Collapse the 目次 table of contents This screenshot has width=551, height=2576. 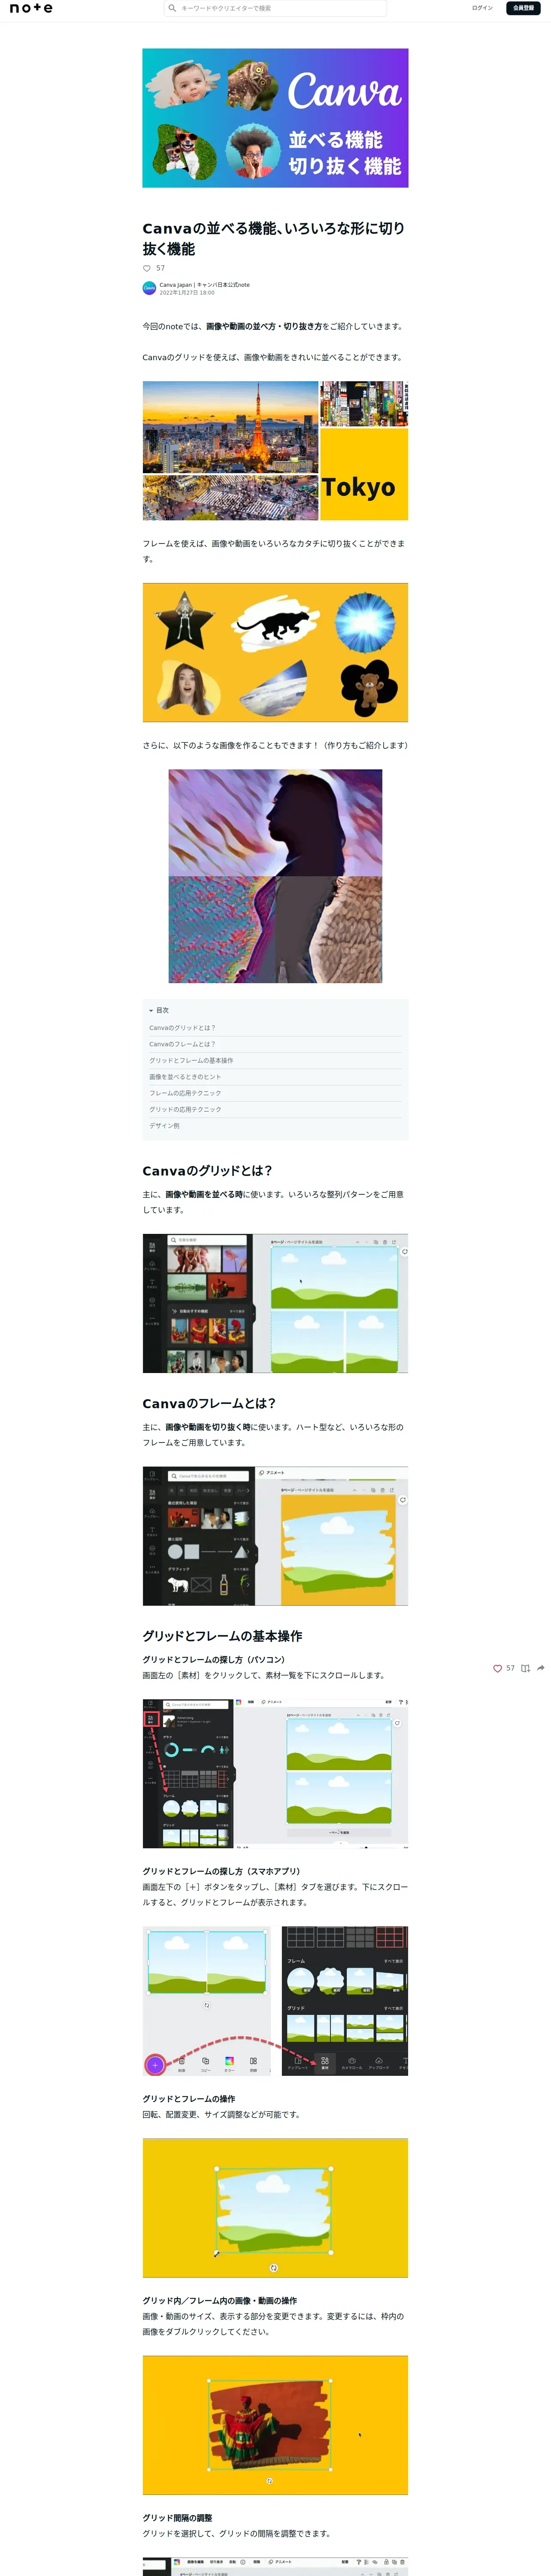(x=159, y=1010)
